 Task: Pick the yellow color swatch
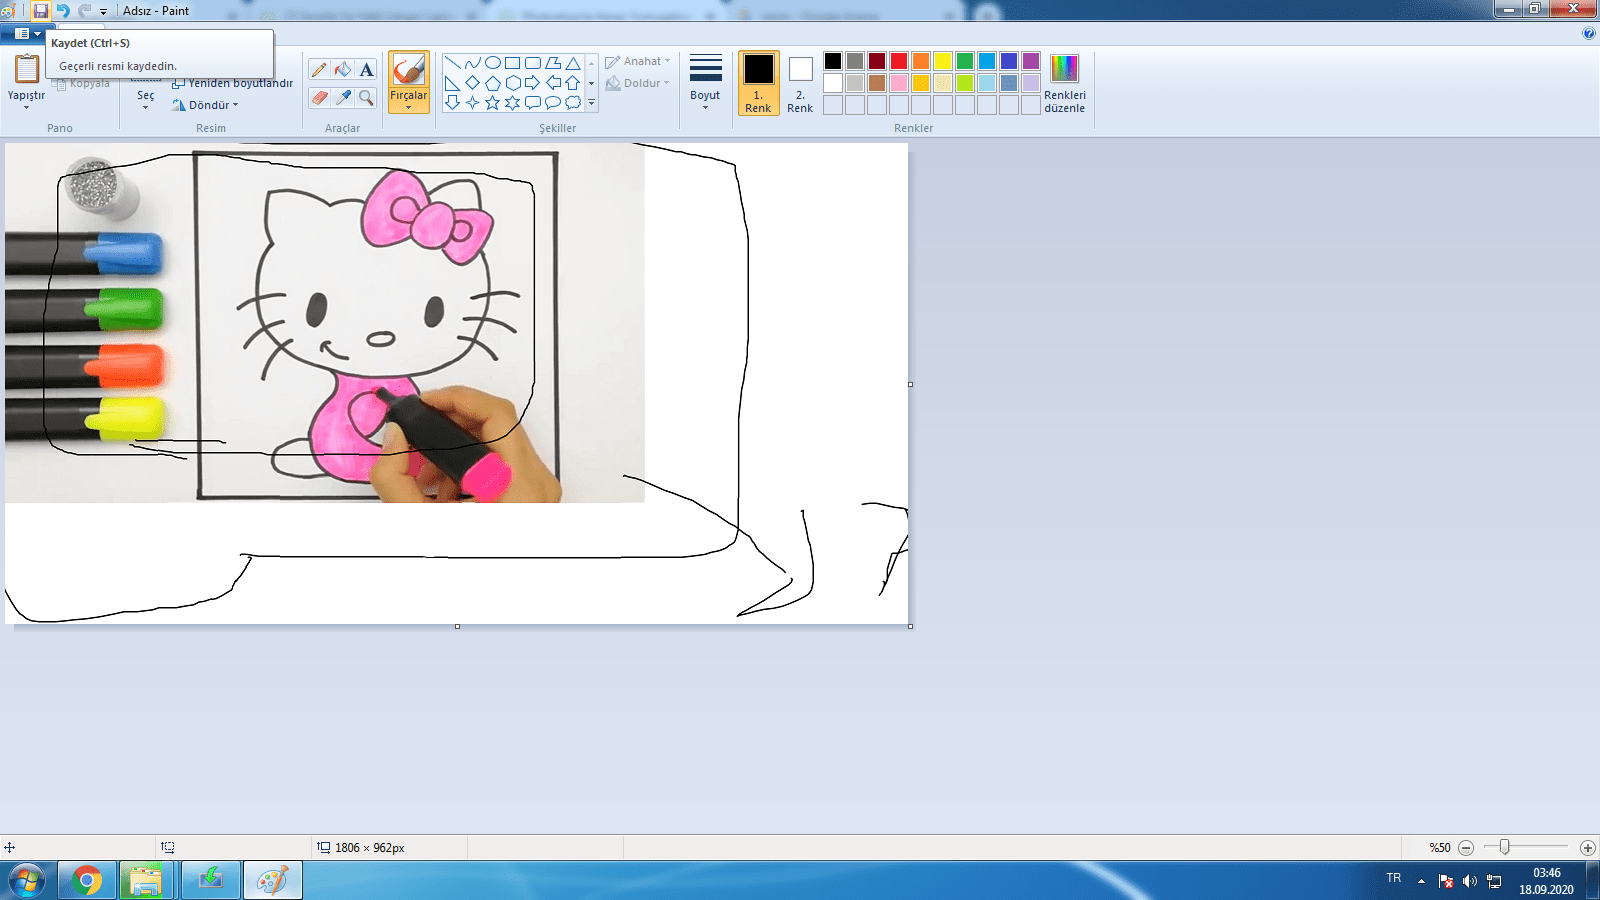coord(943,61)
